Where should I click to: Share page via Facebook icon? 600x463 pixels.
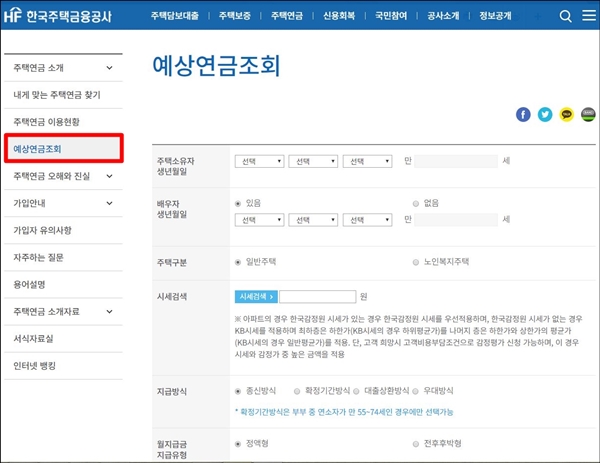[522, 114]
